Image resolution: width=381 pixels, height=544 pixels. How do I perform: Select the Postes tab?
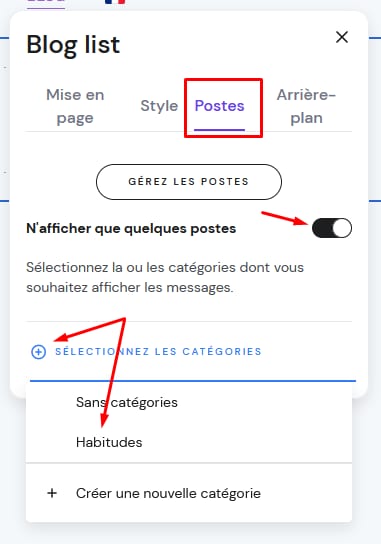point(220,106)
